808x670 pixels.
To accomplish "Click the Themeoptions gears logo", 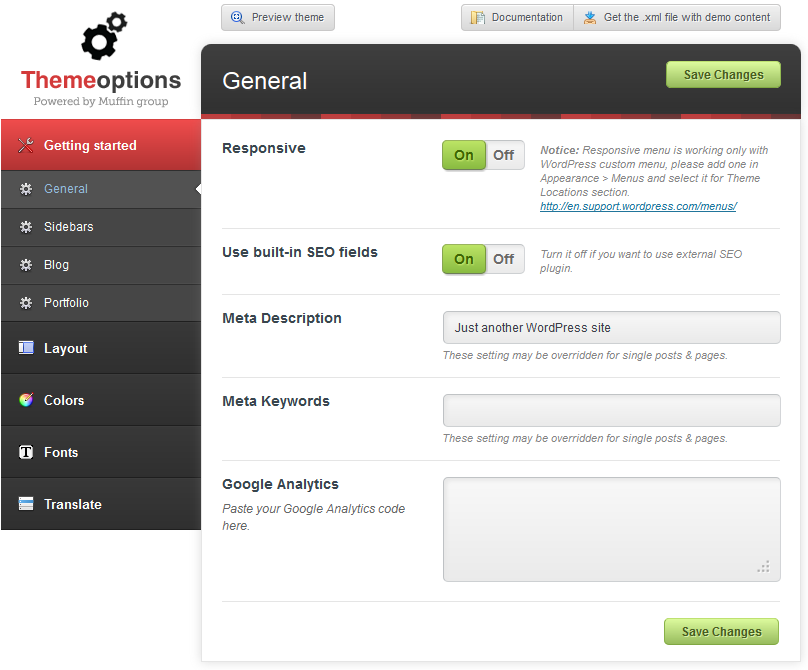I will pyautogui.click(x=104, y=36).
